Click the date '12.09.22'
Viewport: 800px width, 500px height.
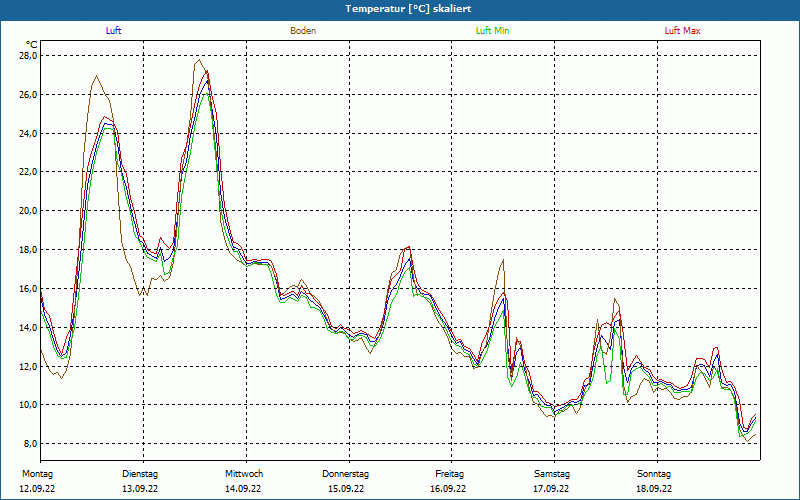[x=37, y=489]
